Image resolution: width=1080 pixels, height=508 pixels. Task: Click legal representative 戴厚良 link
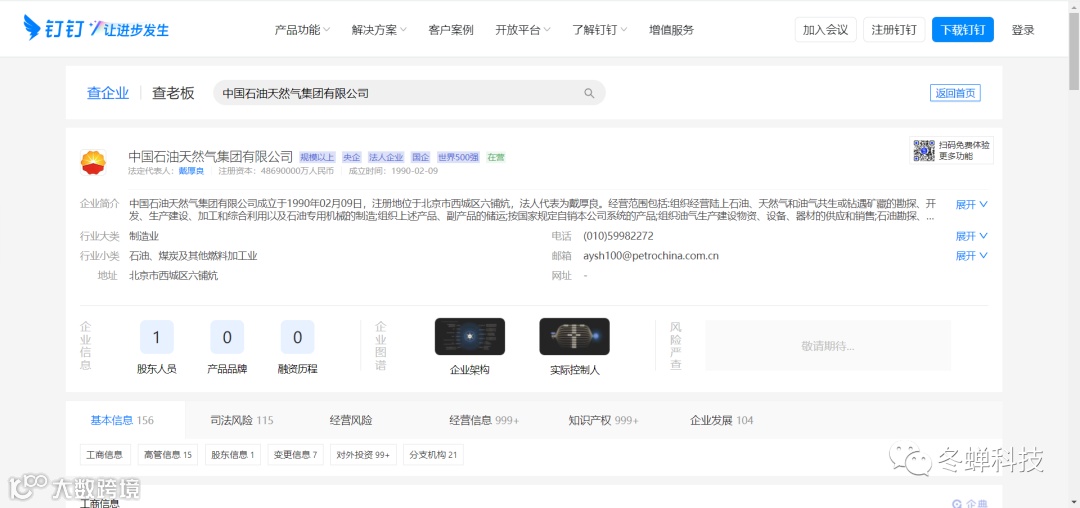tap(191, 171)
